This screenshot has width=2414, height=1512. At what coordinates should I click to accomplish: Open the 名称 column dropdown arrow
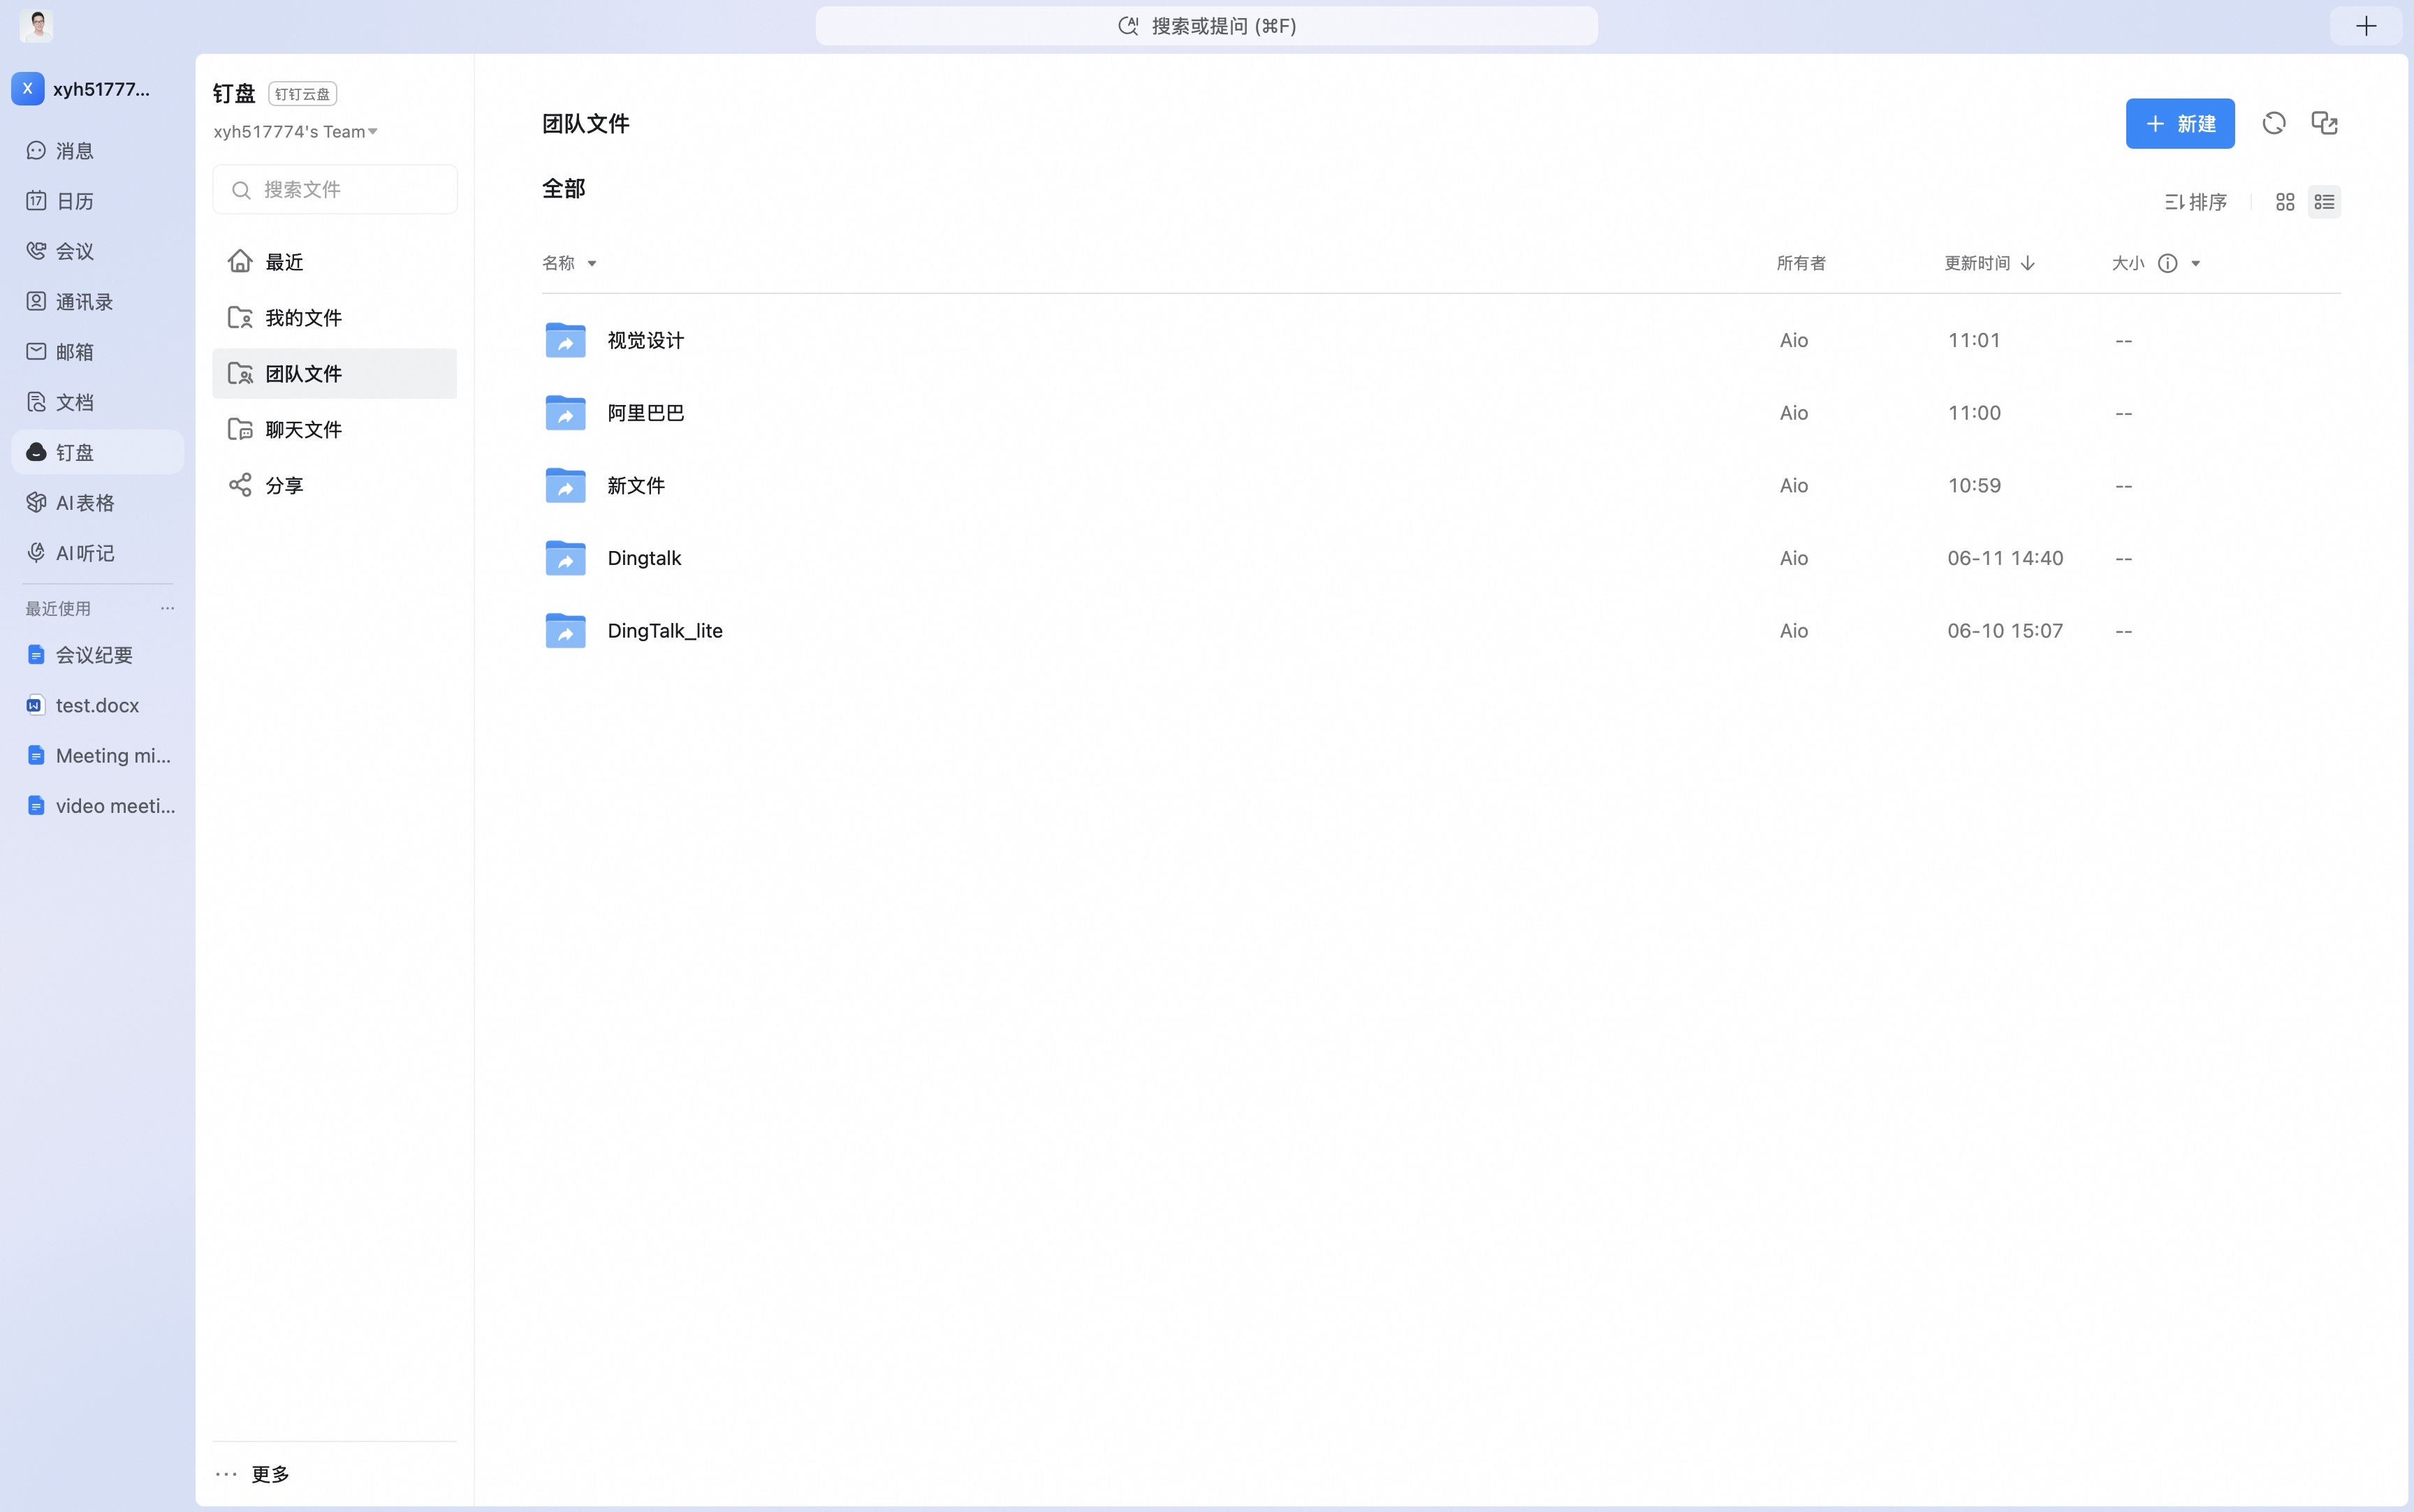tap(591, 263)
